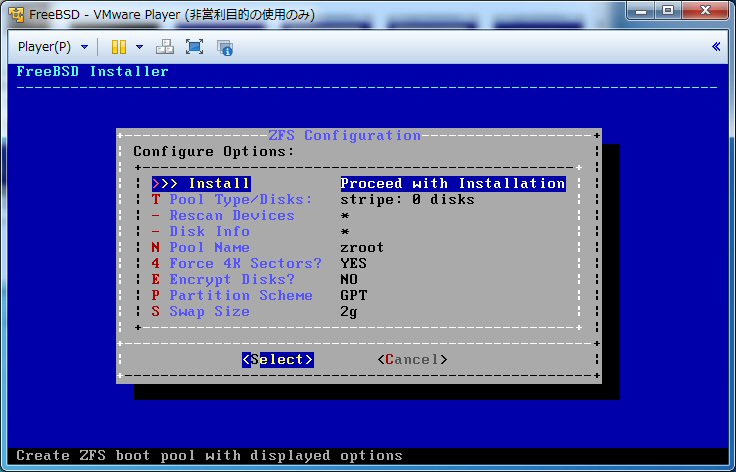Click the 'zroot' pool name value

[x=362, y=247]
